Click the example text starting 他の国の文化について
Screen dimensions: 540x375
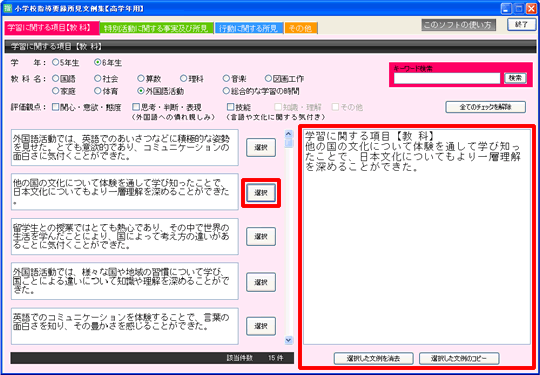point(125,192)
